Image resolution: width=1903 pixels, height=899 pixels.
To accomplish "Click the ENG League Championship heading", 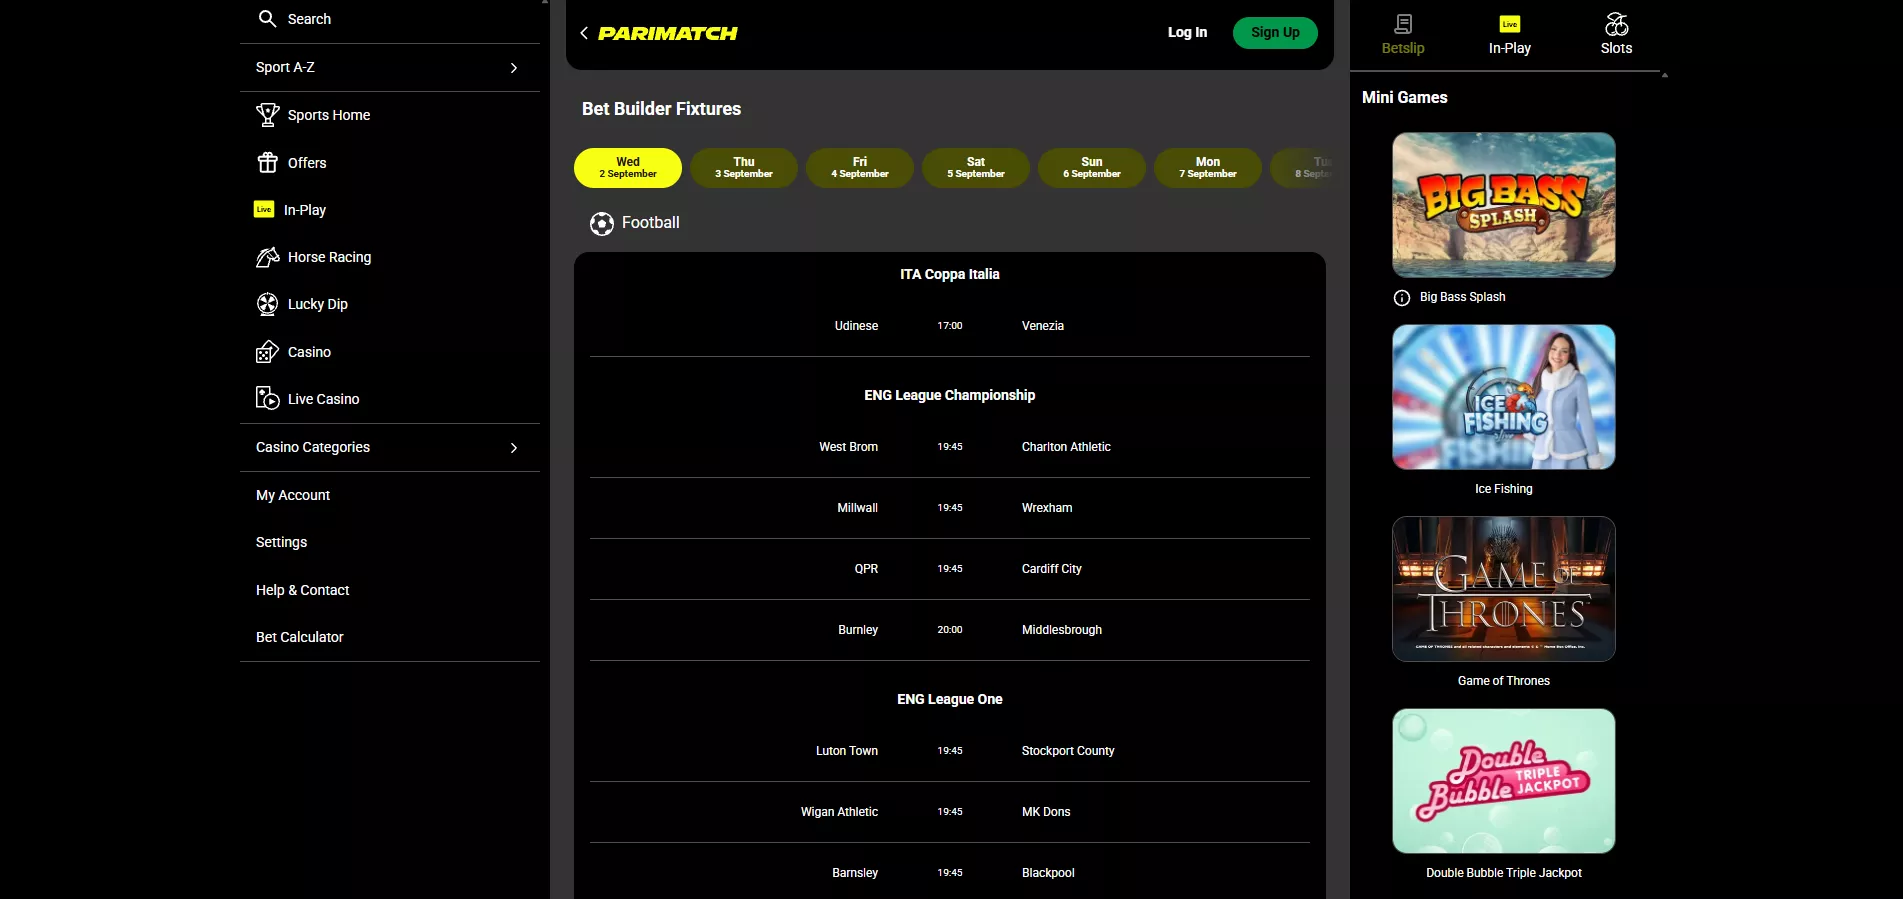I will point(950,395).
